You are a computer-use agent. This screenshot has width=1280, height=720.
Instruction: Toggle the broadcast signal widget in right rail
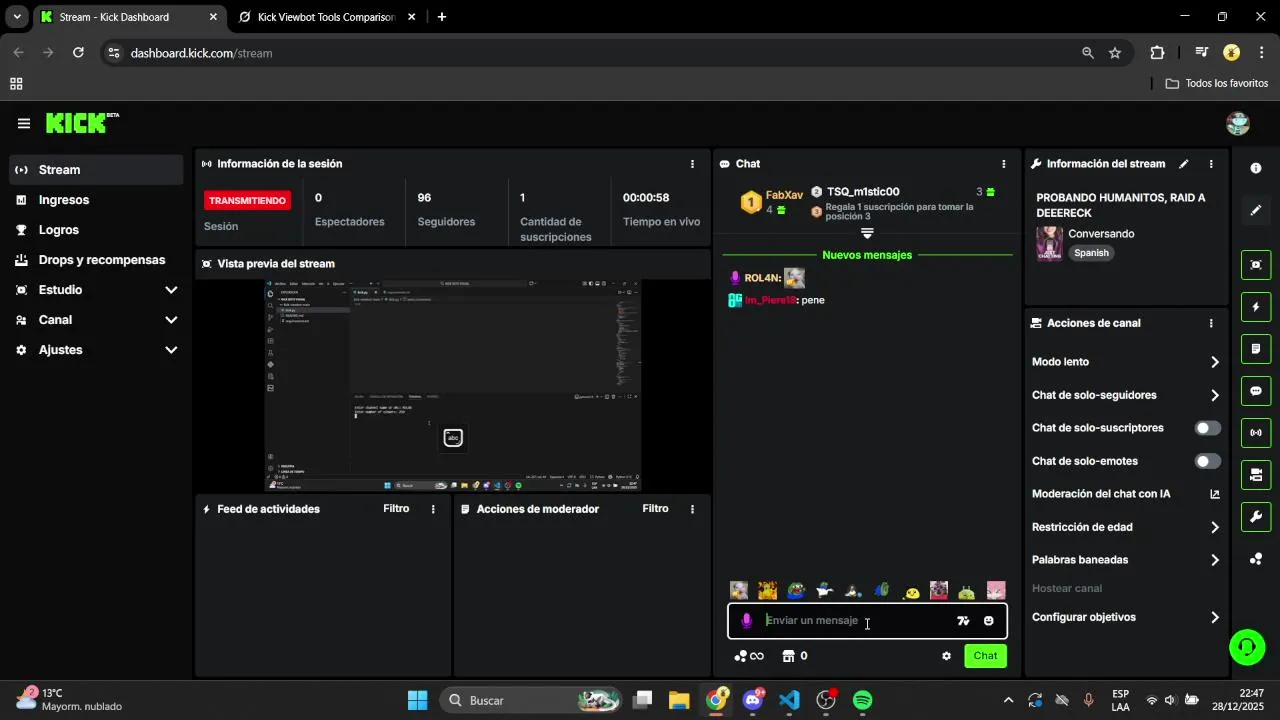[1256, 433]
